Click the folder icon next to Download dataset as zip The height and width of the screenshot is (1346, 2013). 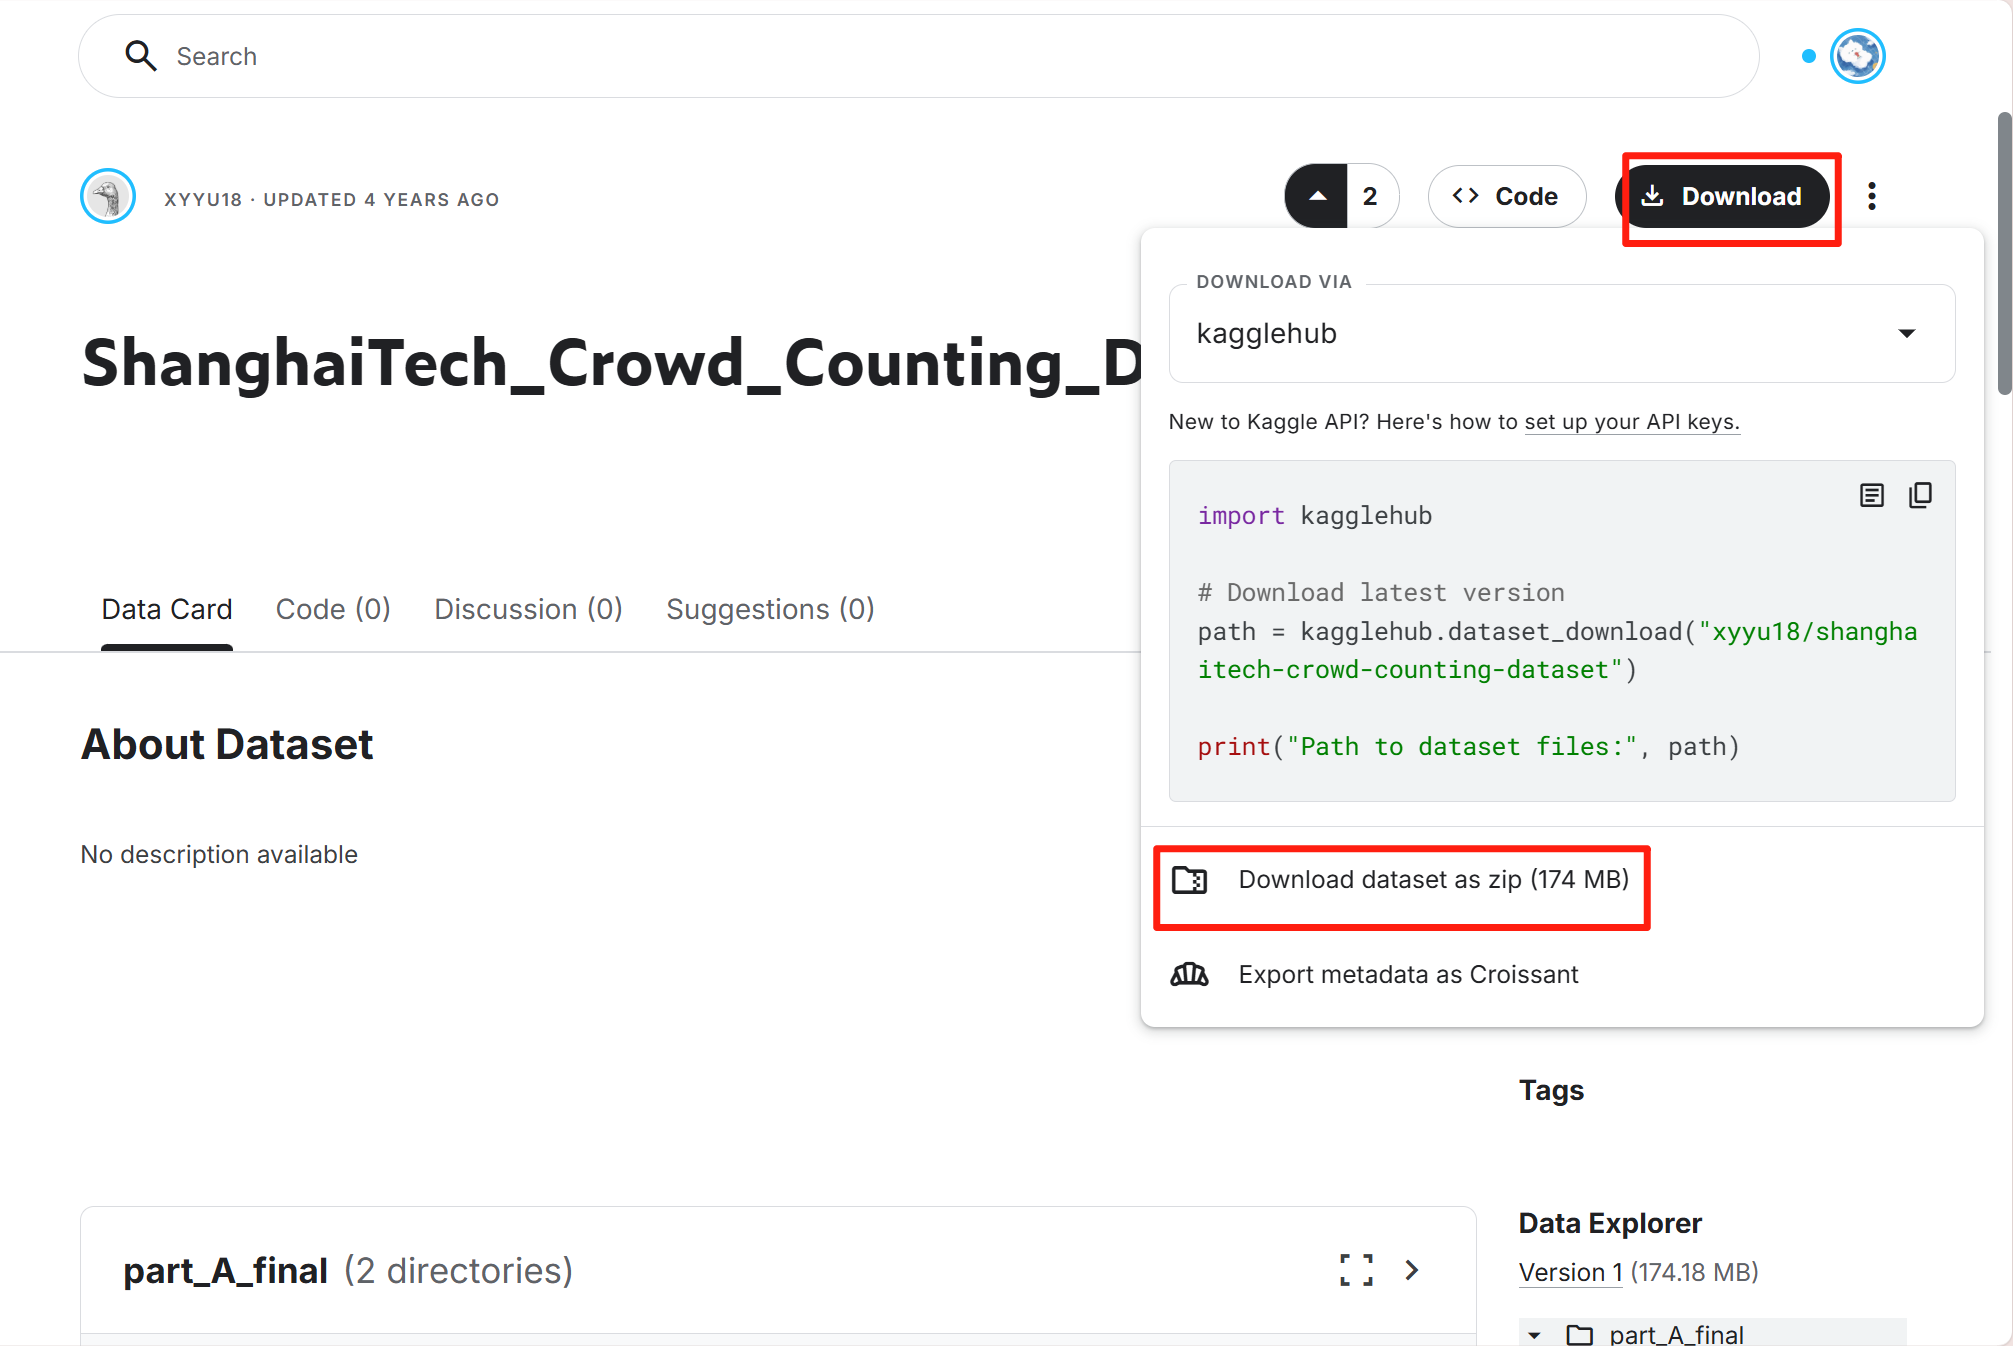coord(1191,880)
